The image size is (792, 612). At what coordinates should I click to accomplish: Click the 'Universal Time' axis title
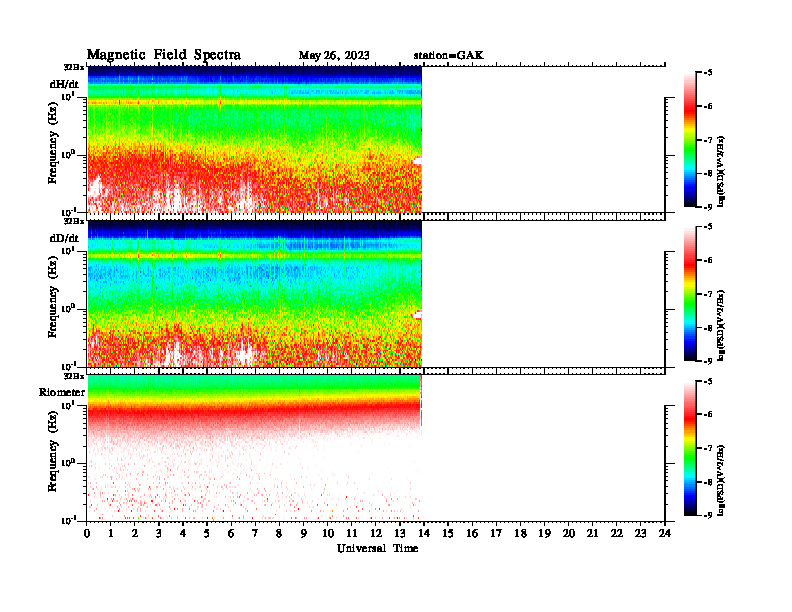coord(377,548)
